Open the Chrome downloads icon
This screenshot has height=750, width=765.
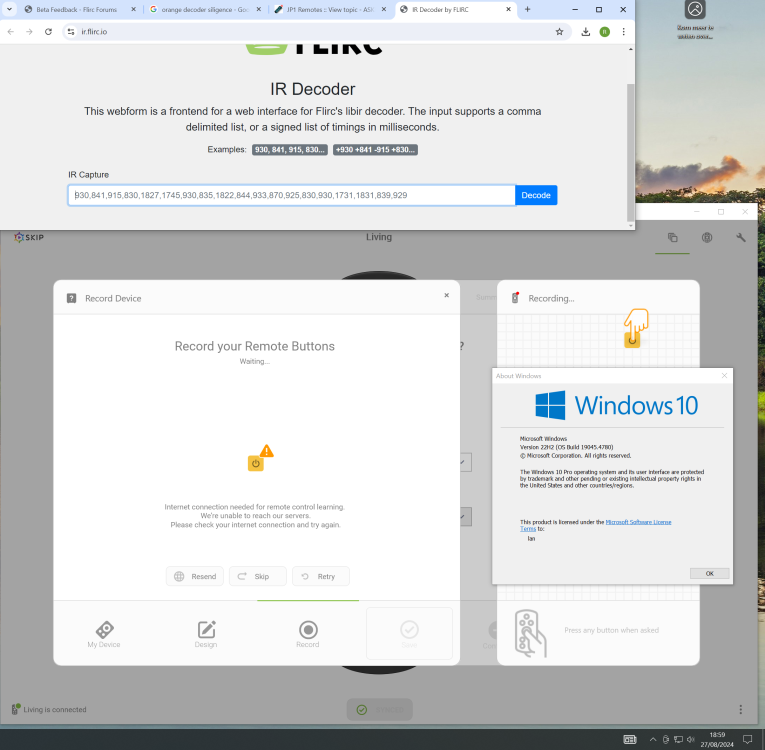(585, 32)
